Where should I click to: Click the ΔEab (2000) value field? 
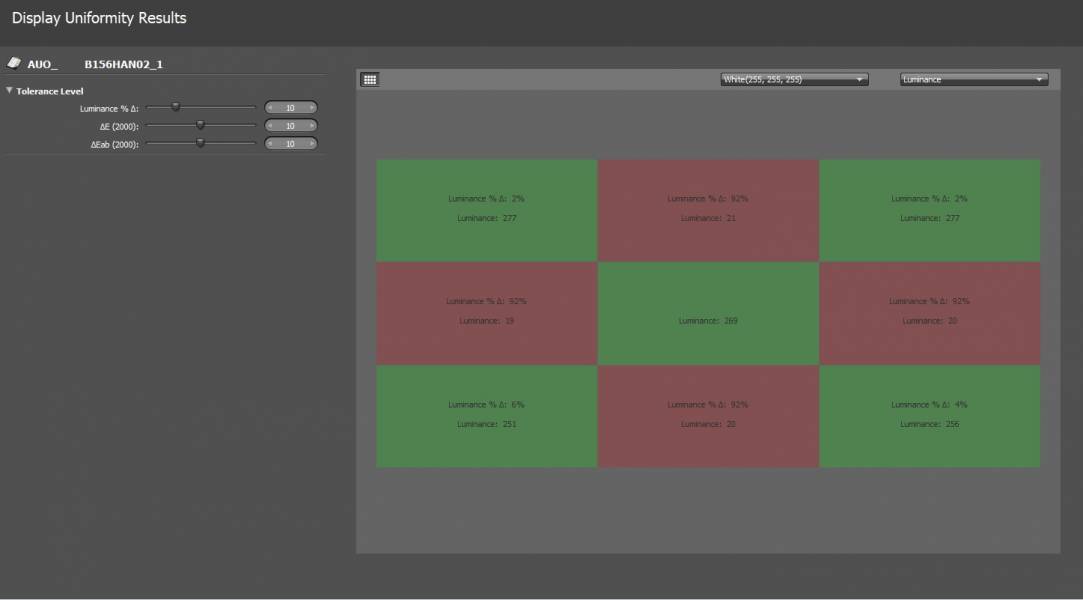[x=290, y=144]
